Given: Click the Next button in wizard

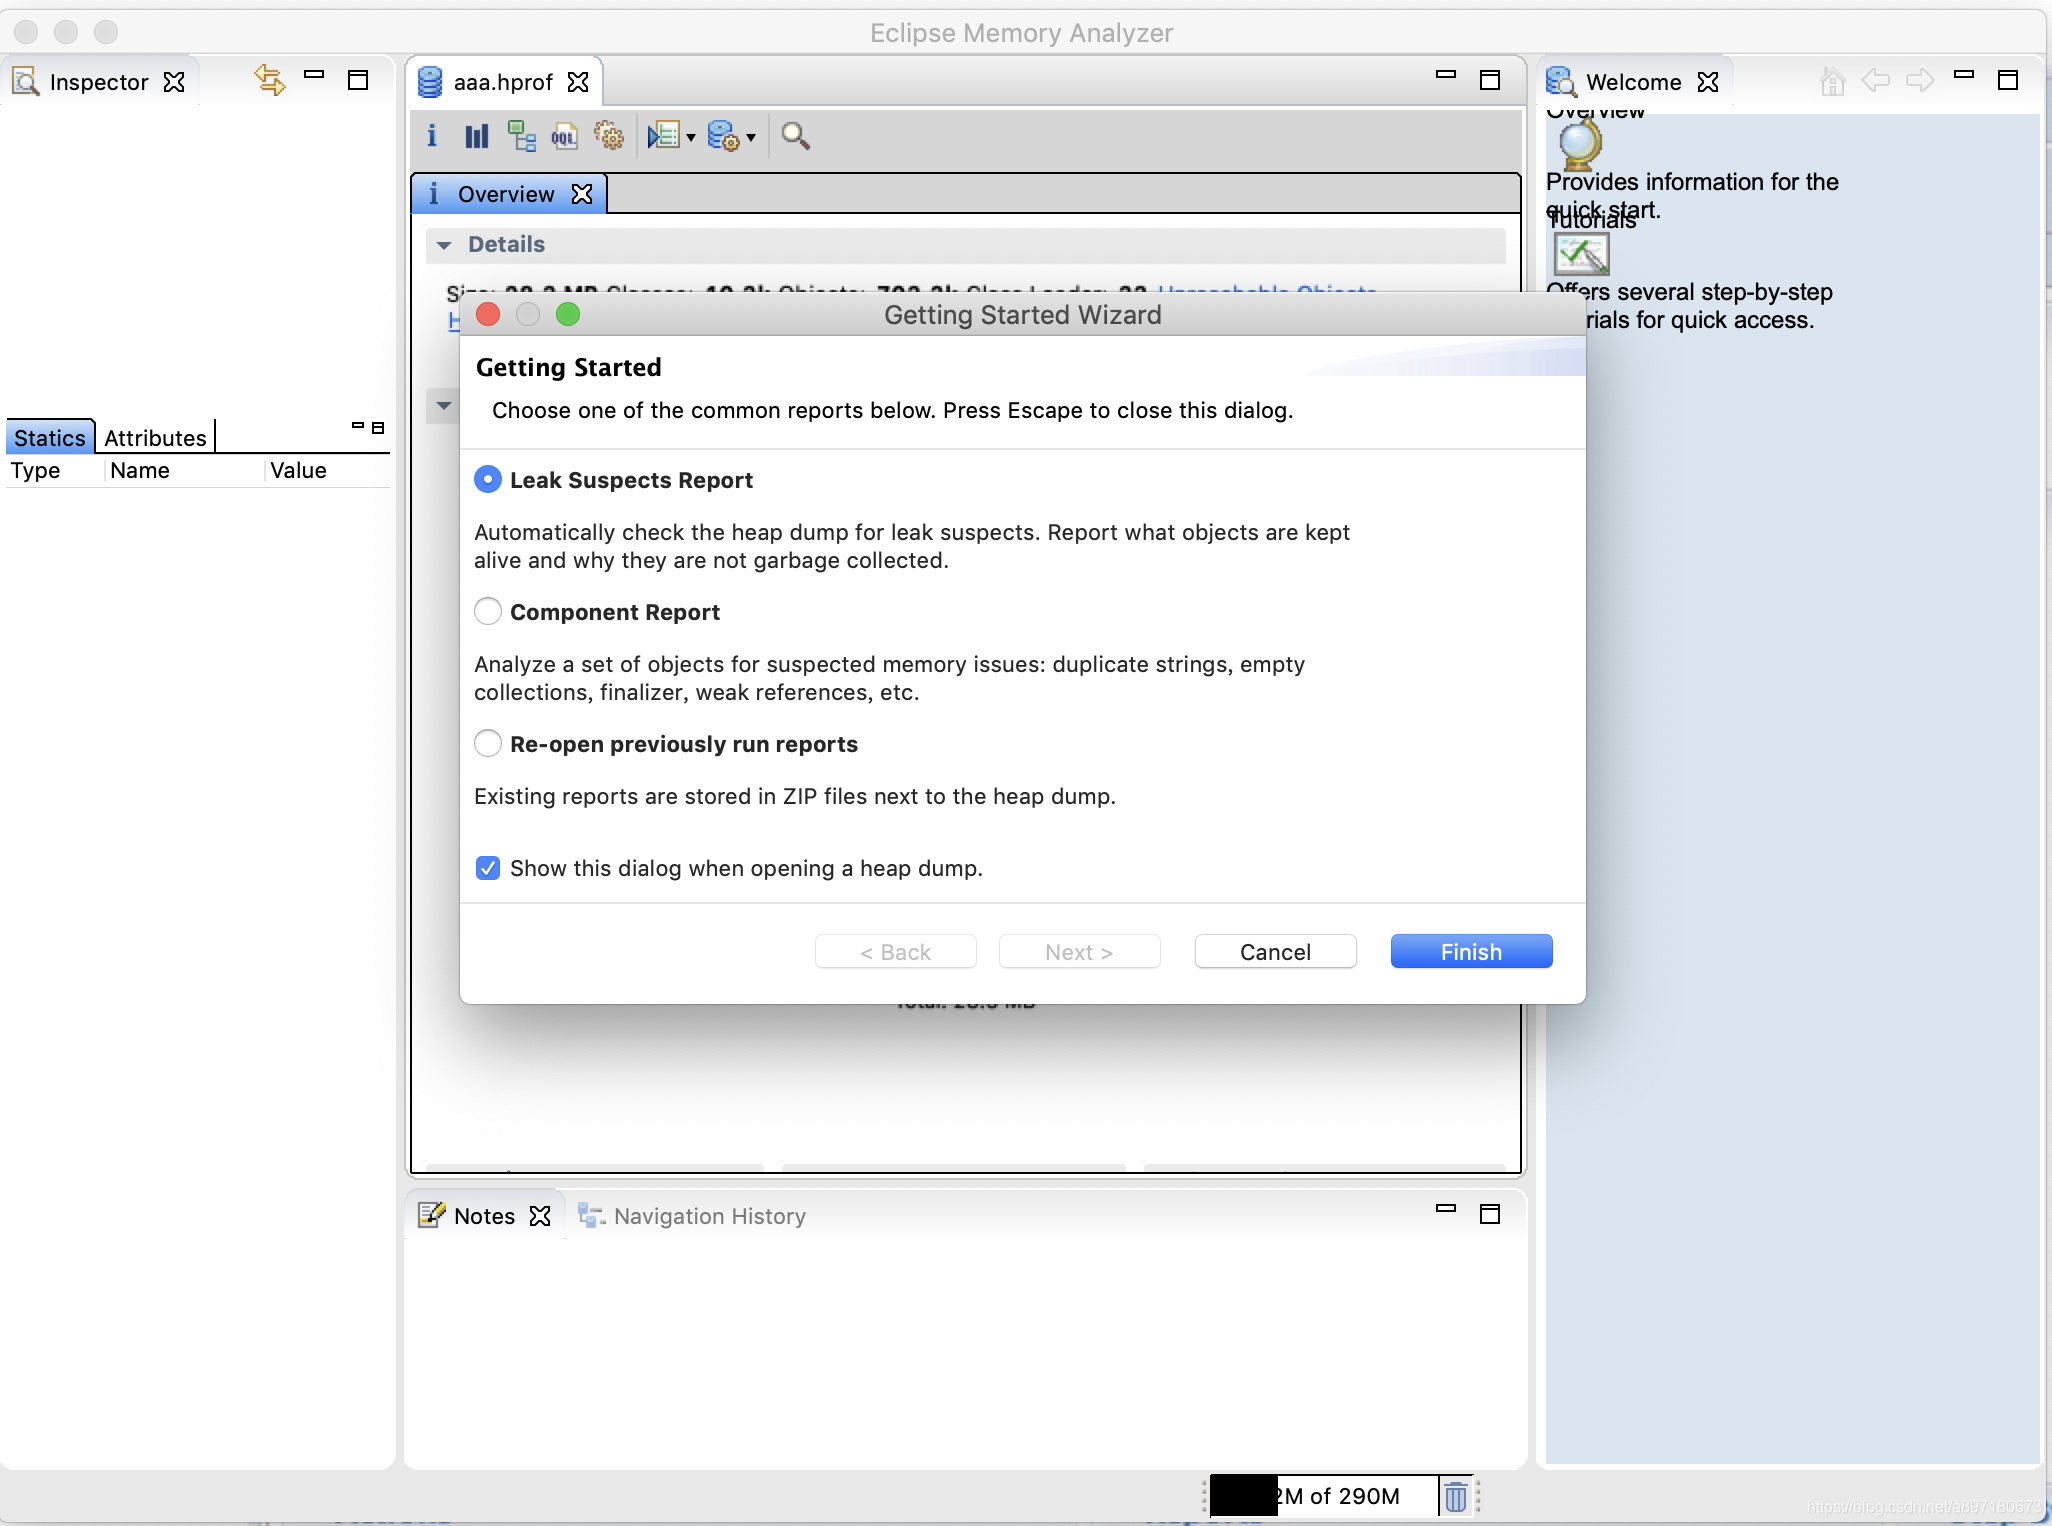Looking at the screenshot, I should pyautogui.click(x=1079, y=952).
